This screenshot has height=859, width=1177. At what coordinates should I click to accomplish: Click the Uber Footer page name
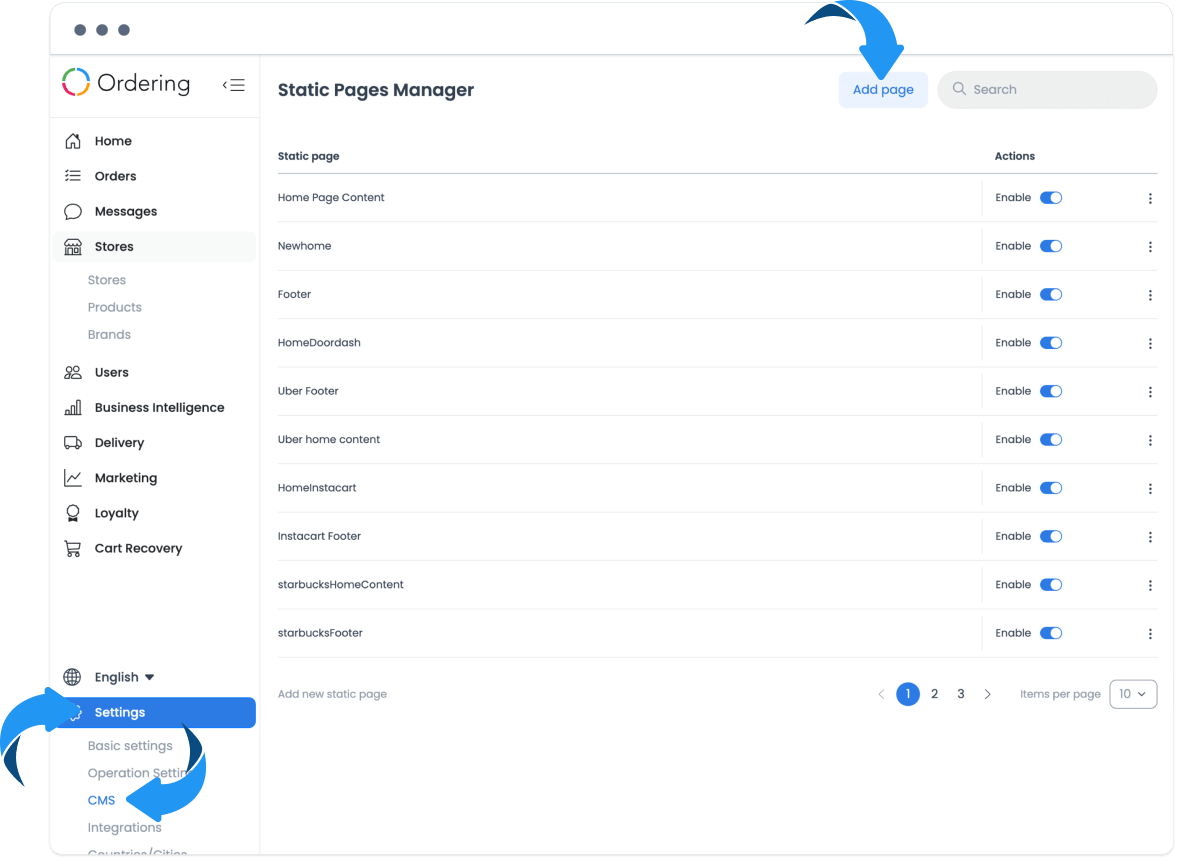[309, 391]
